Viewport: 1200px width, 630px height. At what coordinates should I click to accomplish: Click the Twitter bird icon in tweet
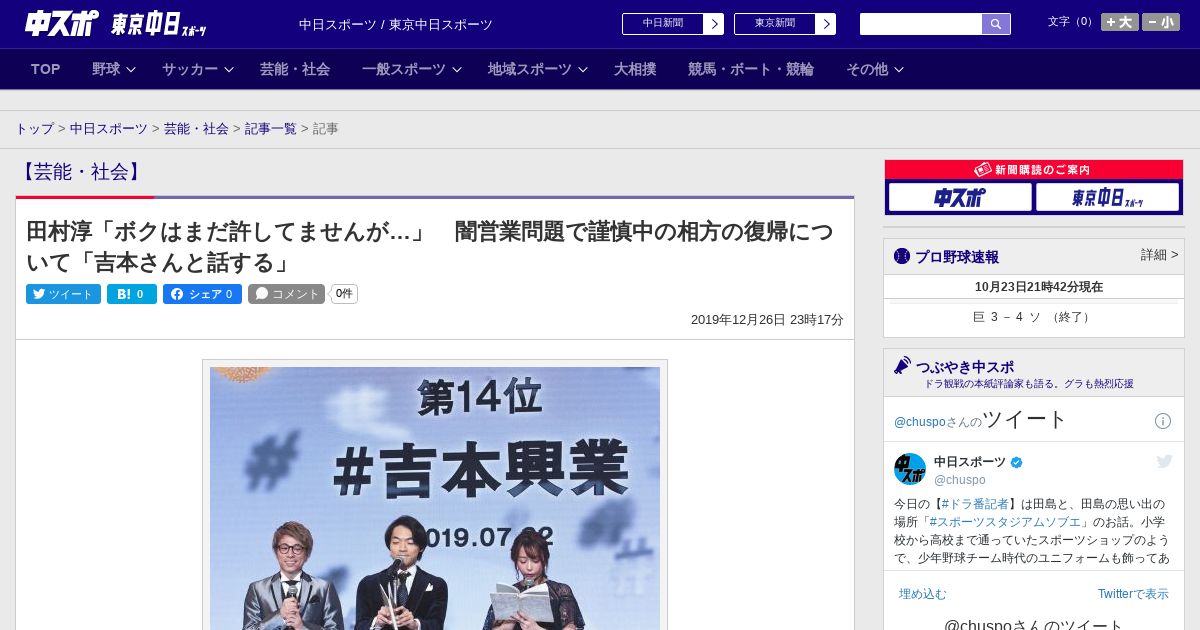coord(1164,461)
